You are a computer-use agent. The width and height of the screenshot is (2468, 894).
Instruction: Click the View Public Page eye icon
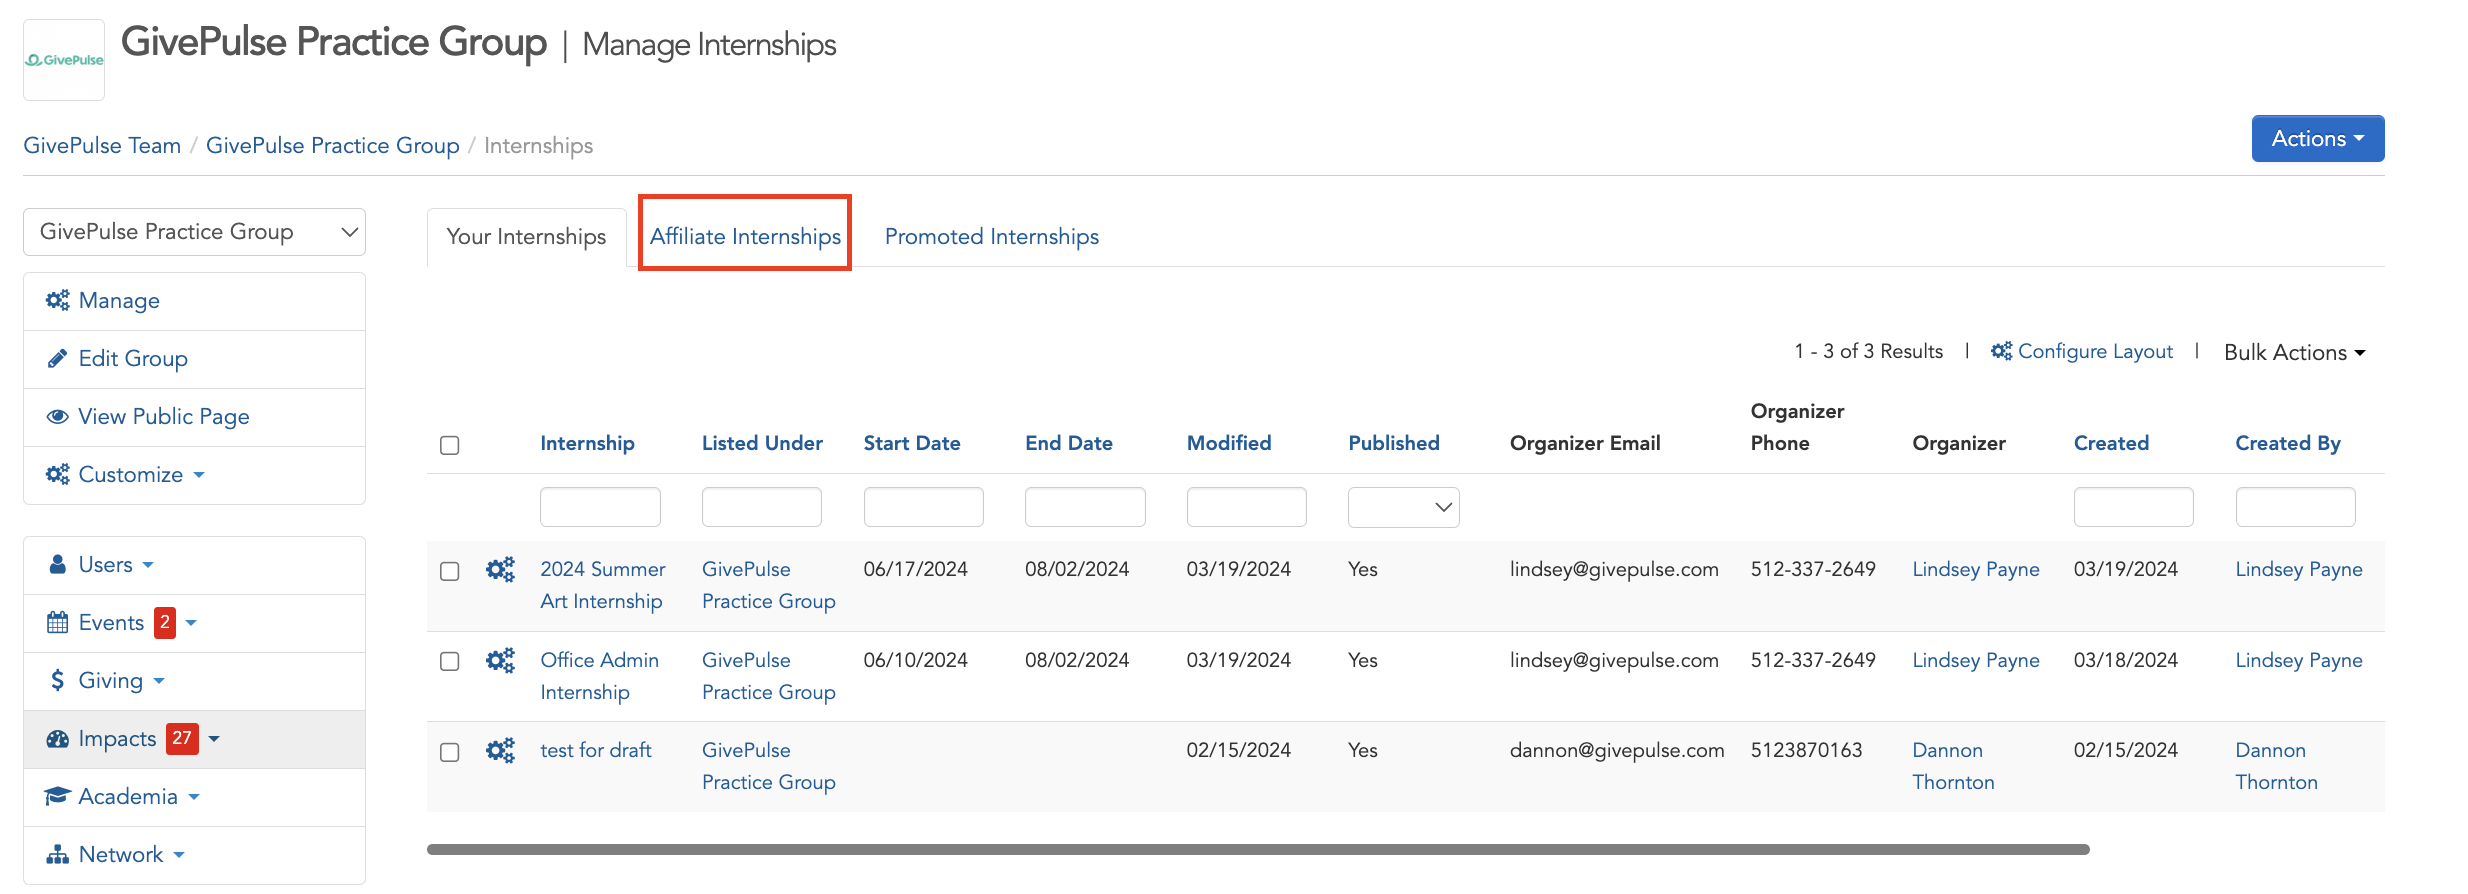coord(58,416)
